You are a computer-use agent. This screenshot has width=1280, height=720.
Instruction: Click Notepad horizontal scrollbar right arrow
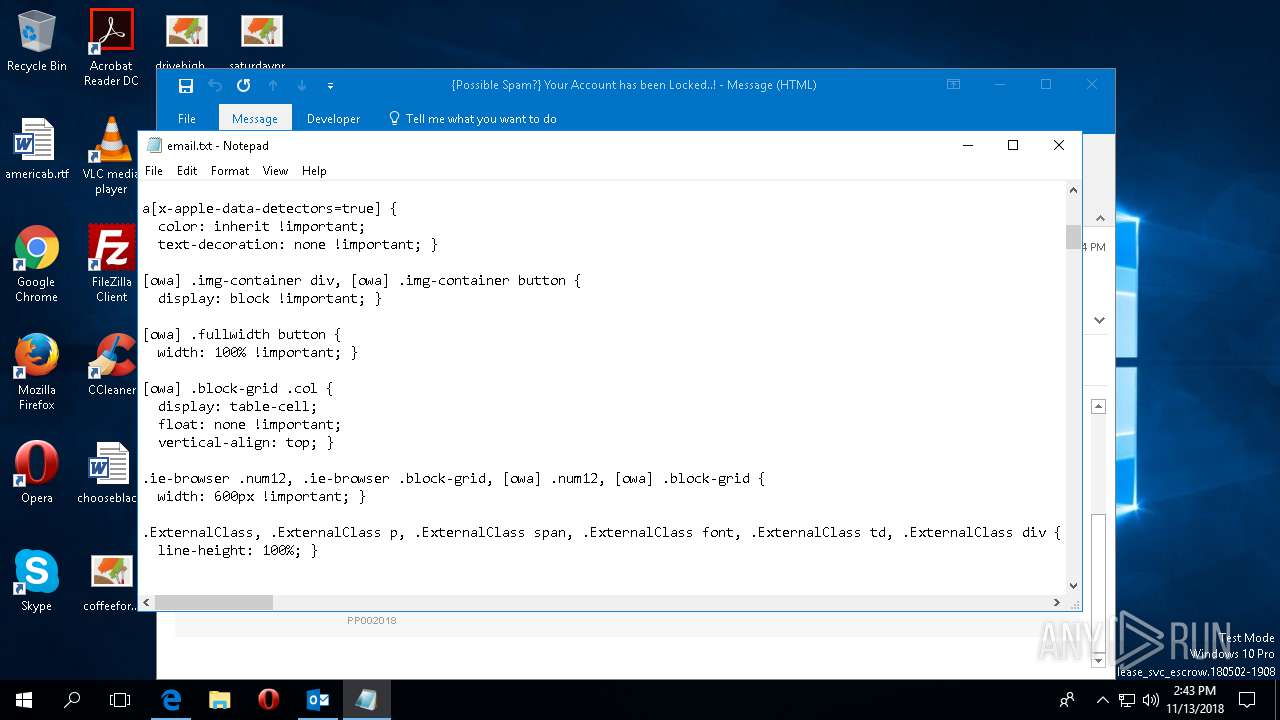tap(1057, 602)
